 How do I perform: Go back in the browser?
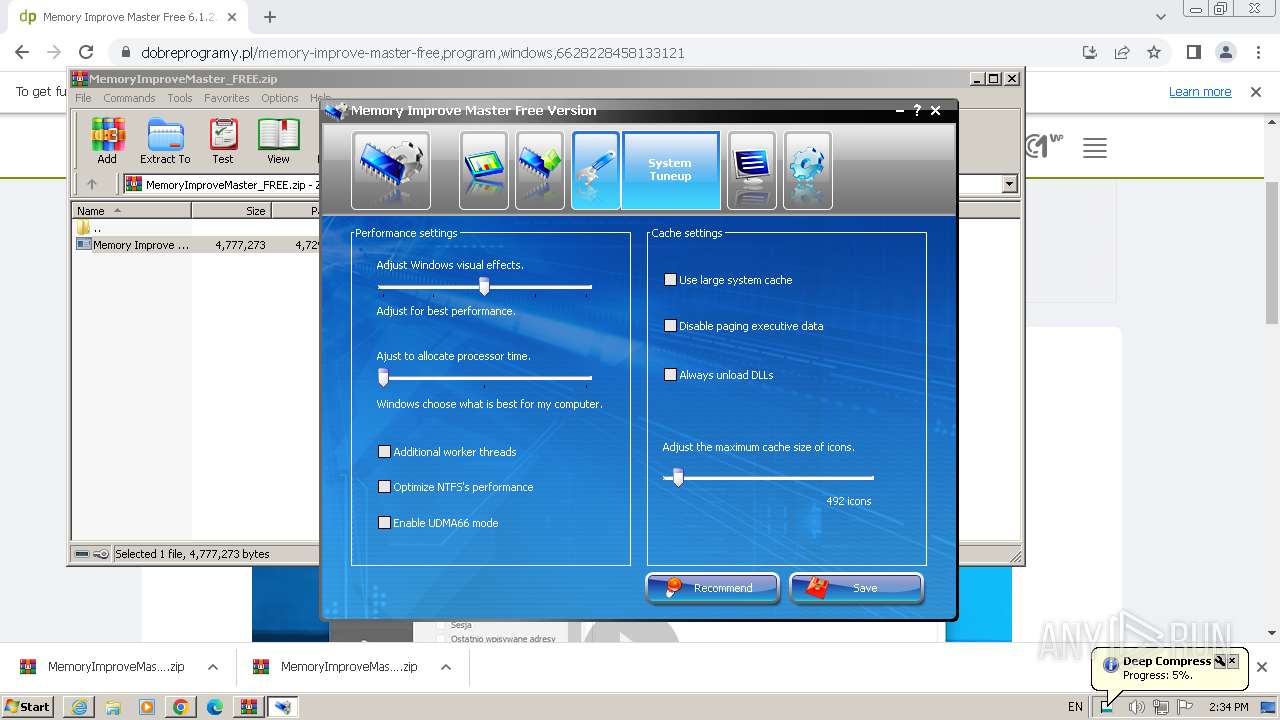tap(22, 53)
